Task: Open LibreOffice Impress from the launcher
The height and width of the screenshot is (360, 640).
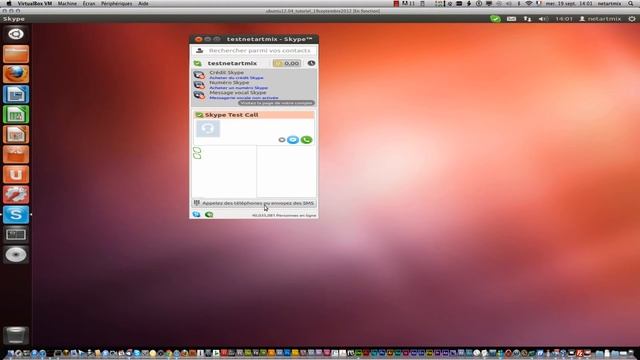Action: [16, 134]
